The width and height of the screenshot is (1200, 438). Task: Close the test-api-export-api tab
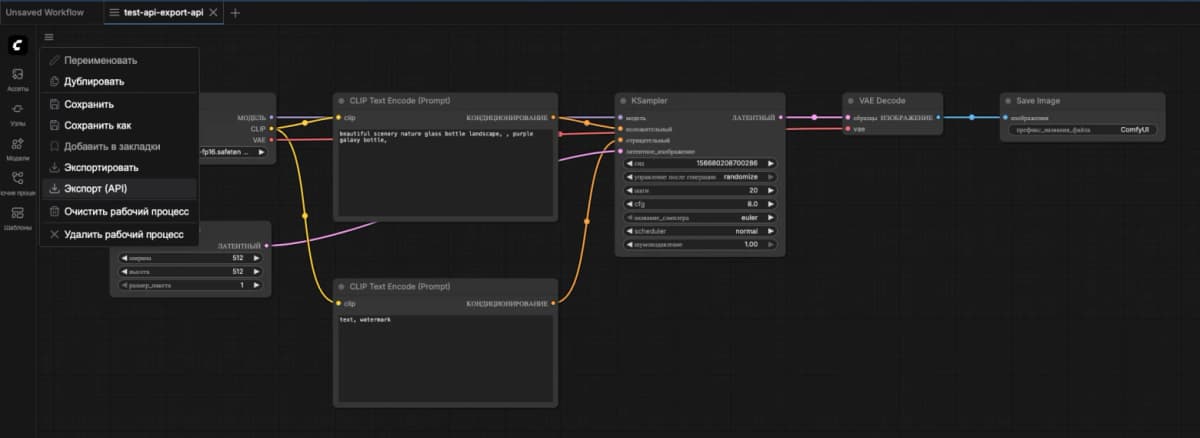[x=213, y=13]
